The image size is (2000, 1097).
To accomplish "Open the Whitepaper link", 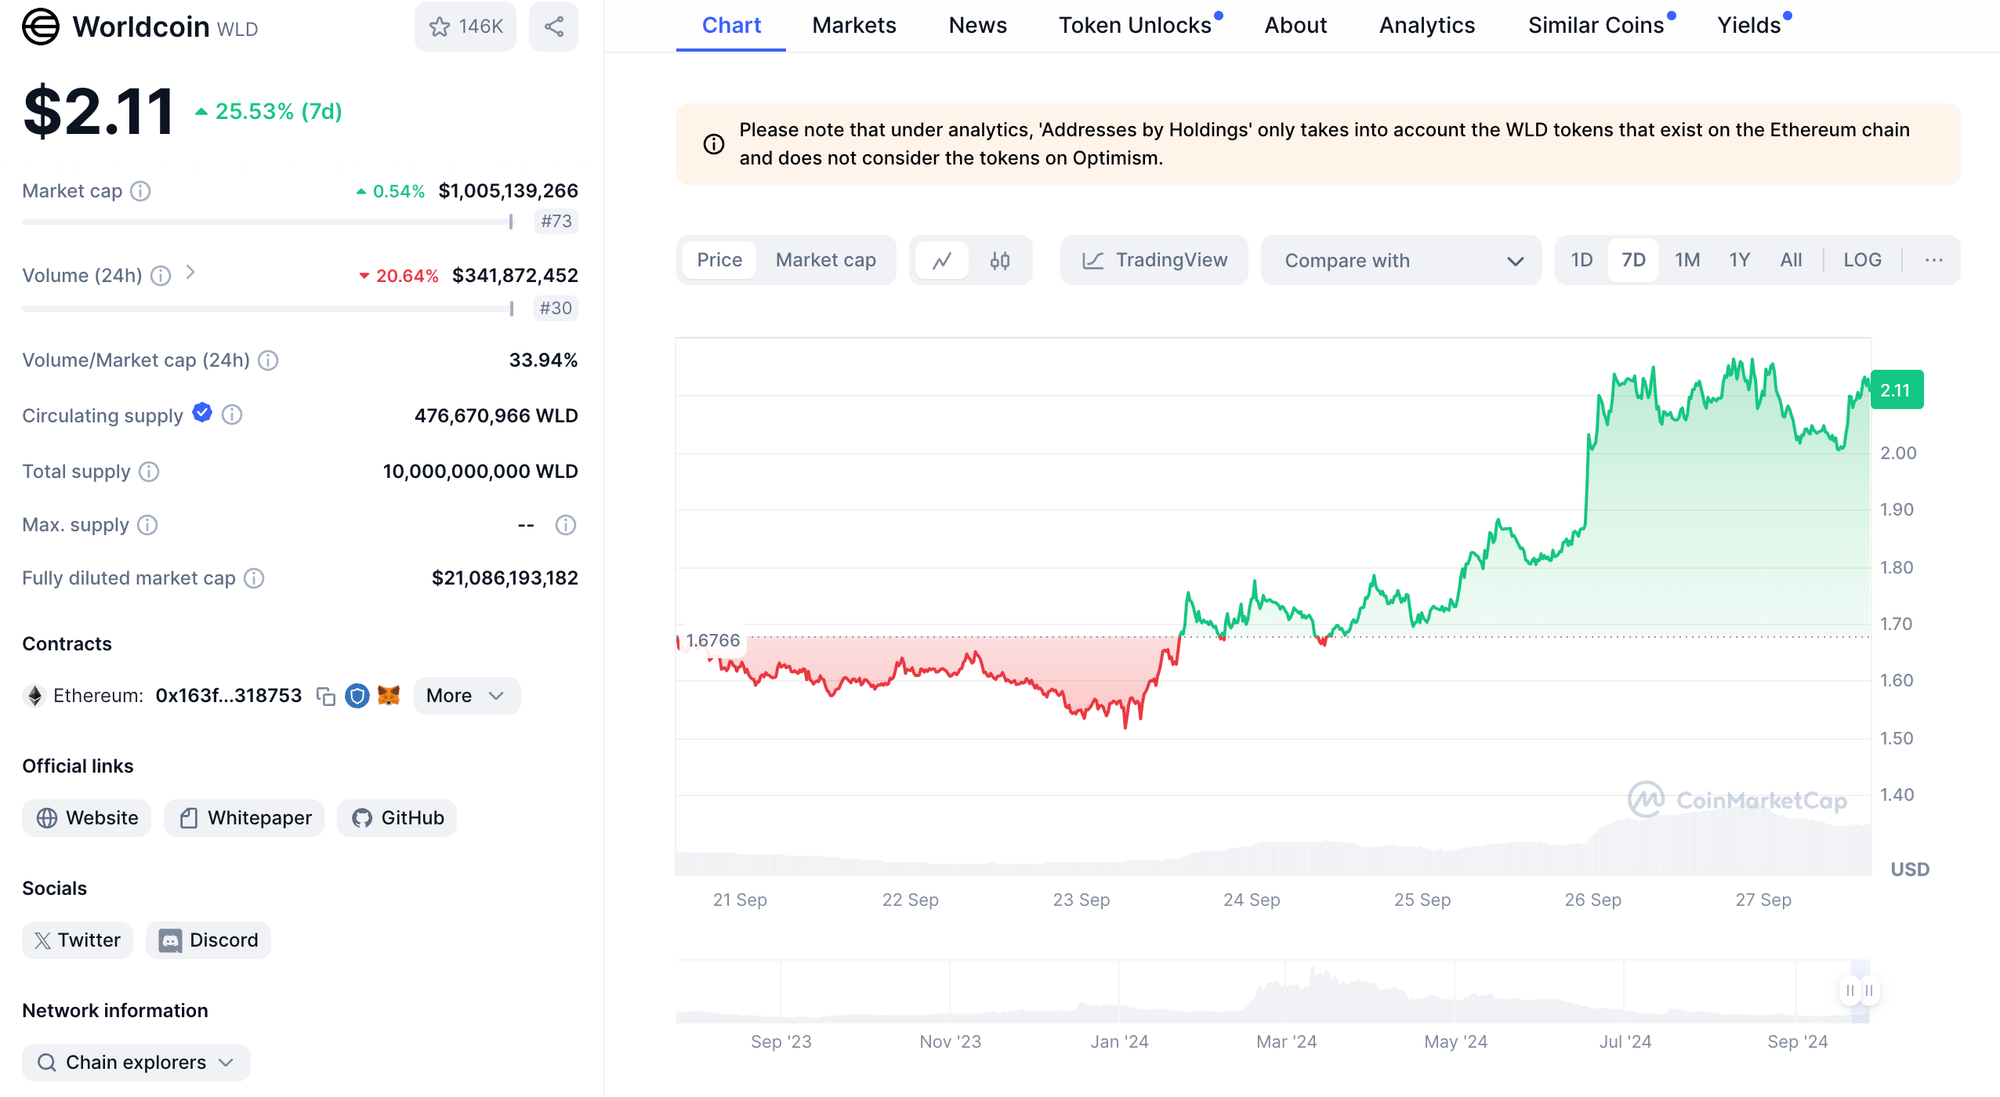I will [x=245, y=818].
